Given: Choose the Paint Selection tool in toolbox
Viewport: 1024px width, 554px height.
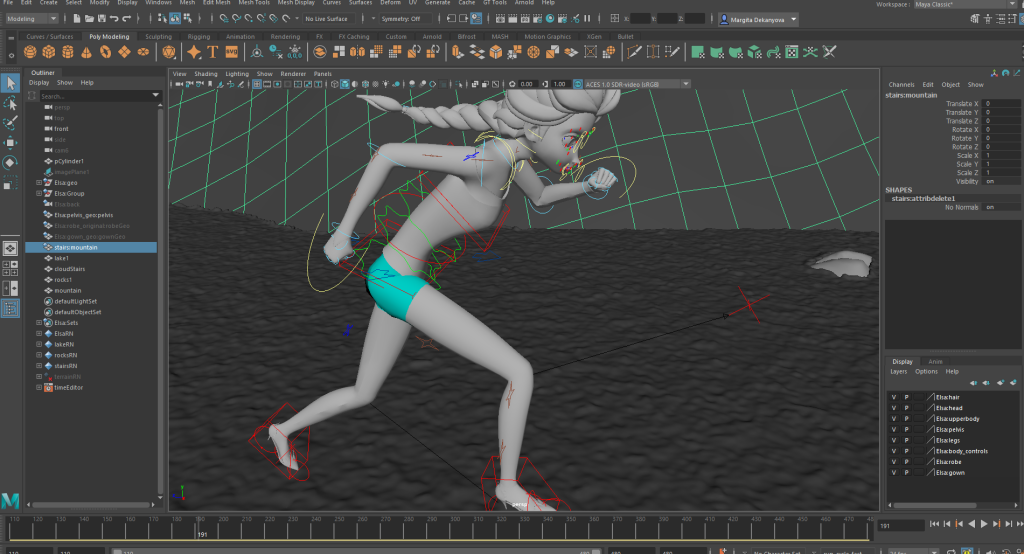Looking at the screenshot, I should click(10, 123).
